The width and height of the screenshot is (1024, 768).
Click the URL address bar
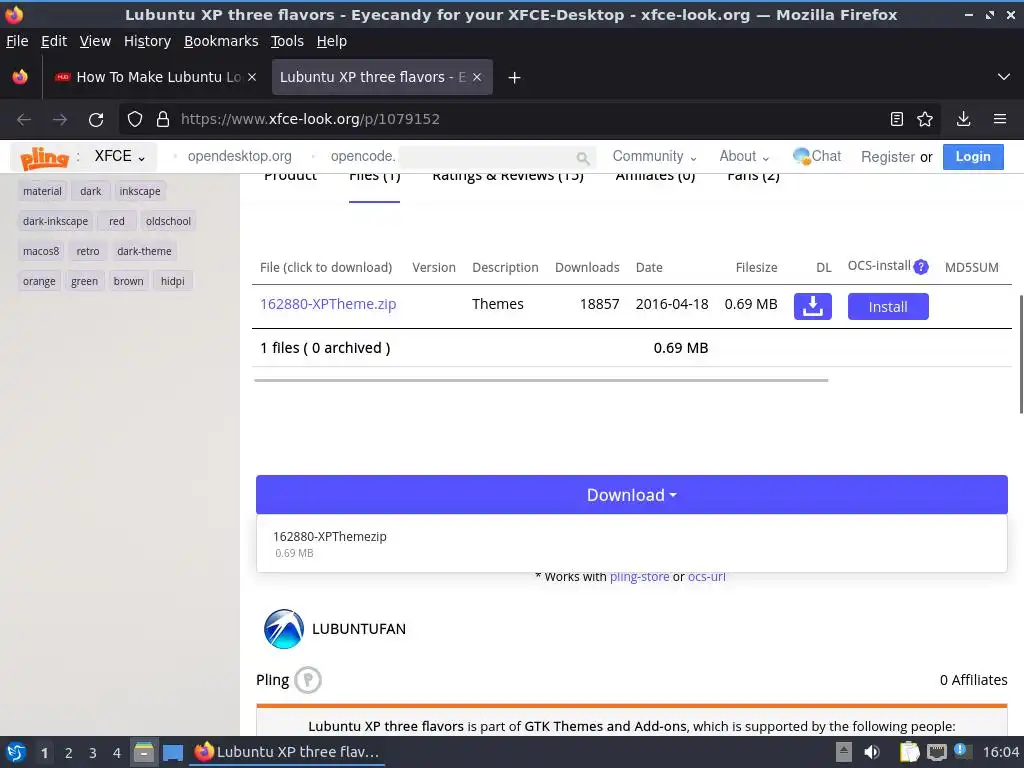pyautogui.click(x=529, y=120)
